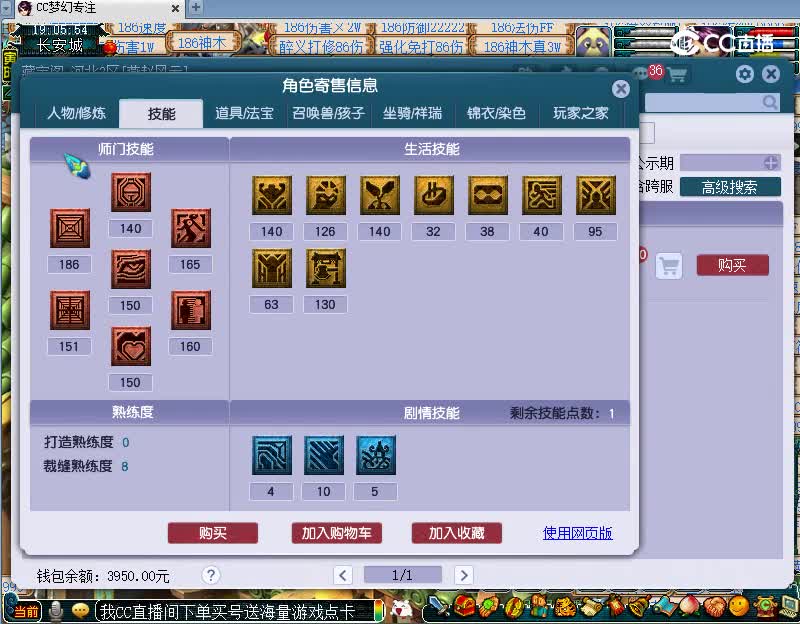Select the life skill icon with level 32
The width and height of the screenshot is (800, 624).
click(x=434, y=195)
